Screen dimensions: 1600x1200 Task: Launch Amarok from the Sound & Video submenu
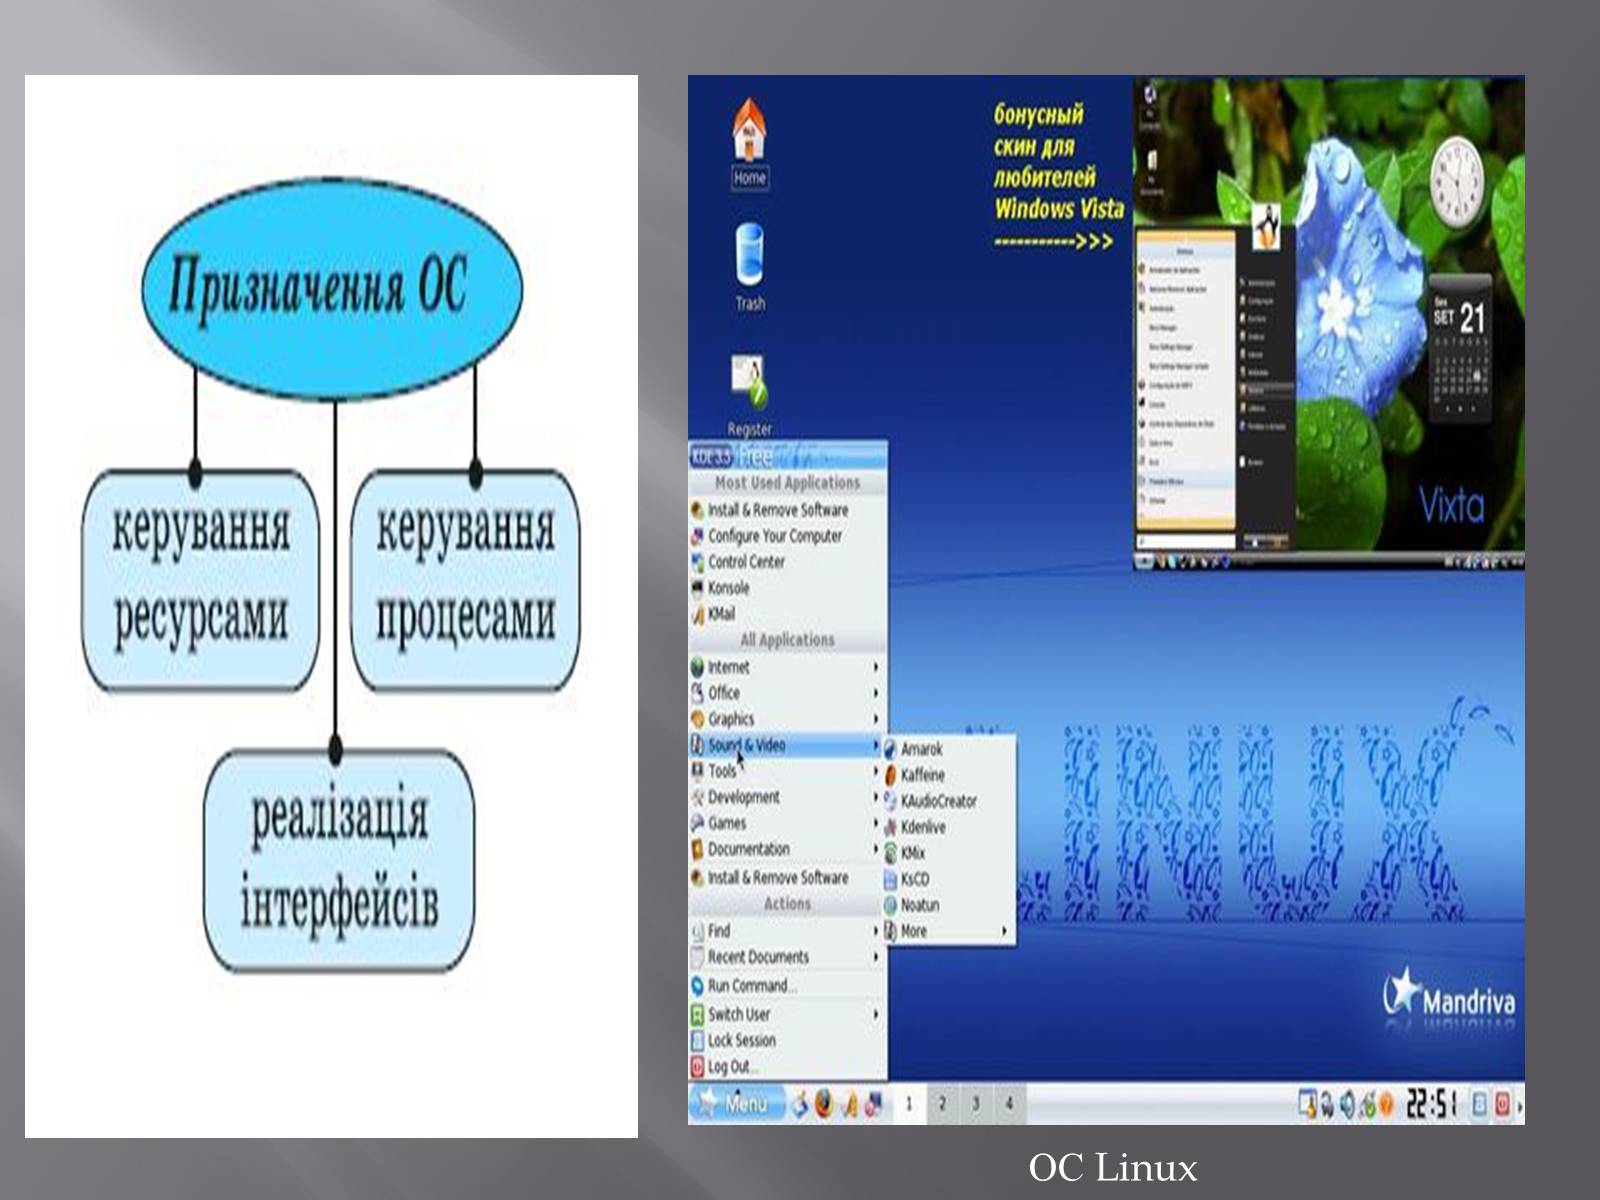[920, 749]
